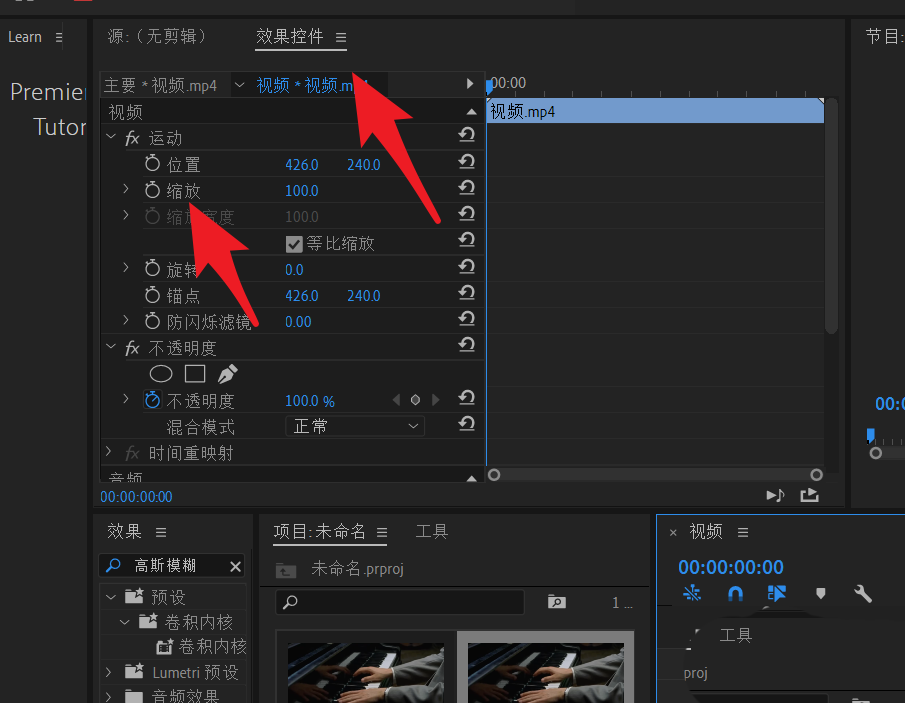Select the 视频.mp4 clip bar in effect timeline
The height and width of the screenshot is (703, 905).
tap(656, 111)
